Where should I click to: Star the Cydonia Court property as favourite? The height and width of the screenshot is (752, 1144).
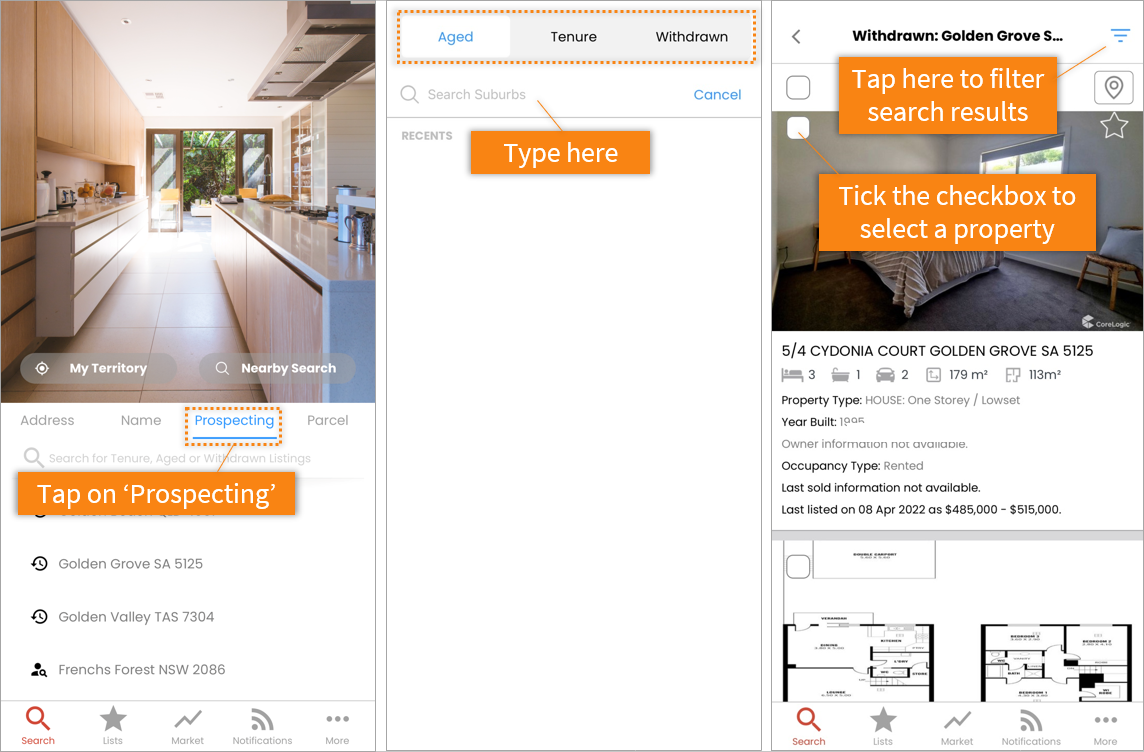1114,126
